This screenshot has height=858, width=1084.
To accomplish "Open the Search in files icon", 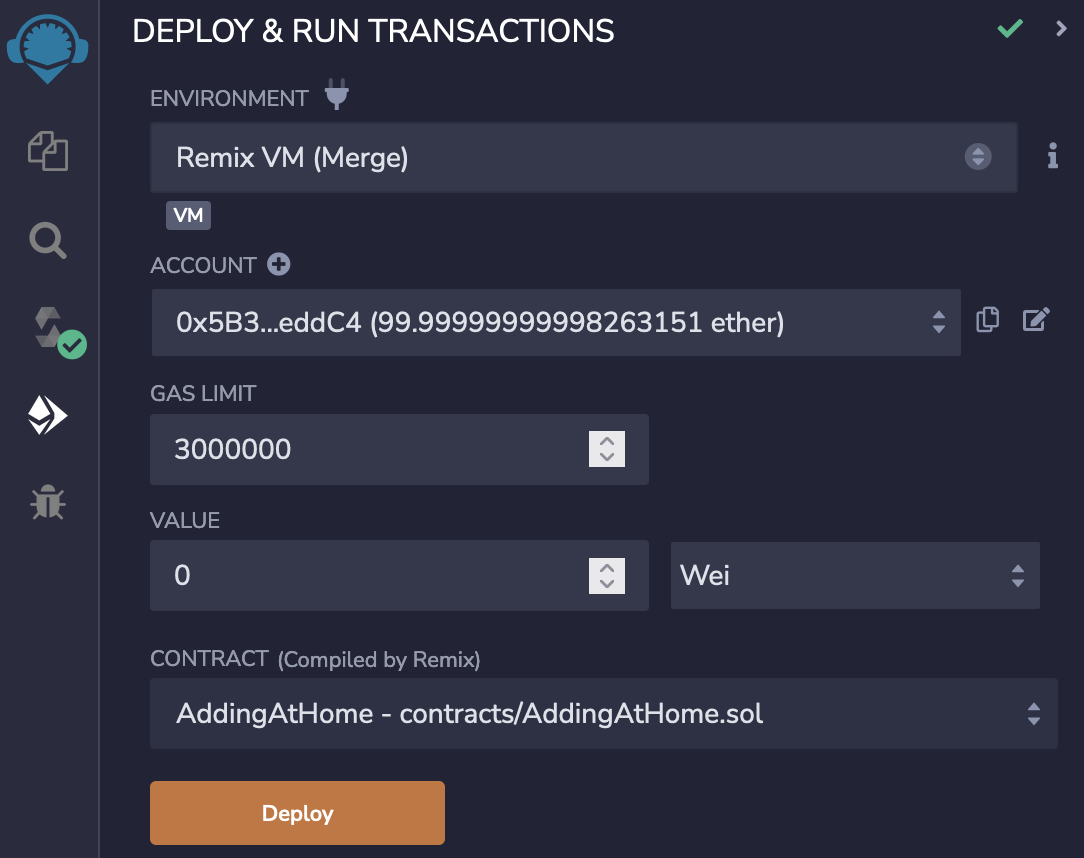I will point(48,240).
